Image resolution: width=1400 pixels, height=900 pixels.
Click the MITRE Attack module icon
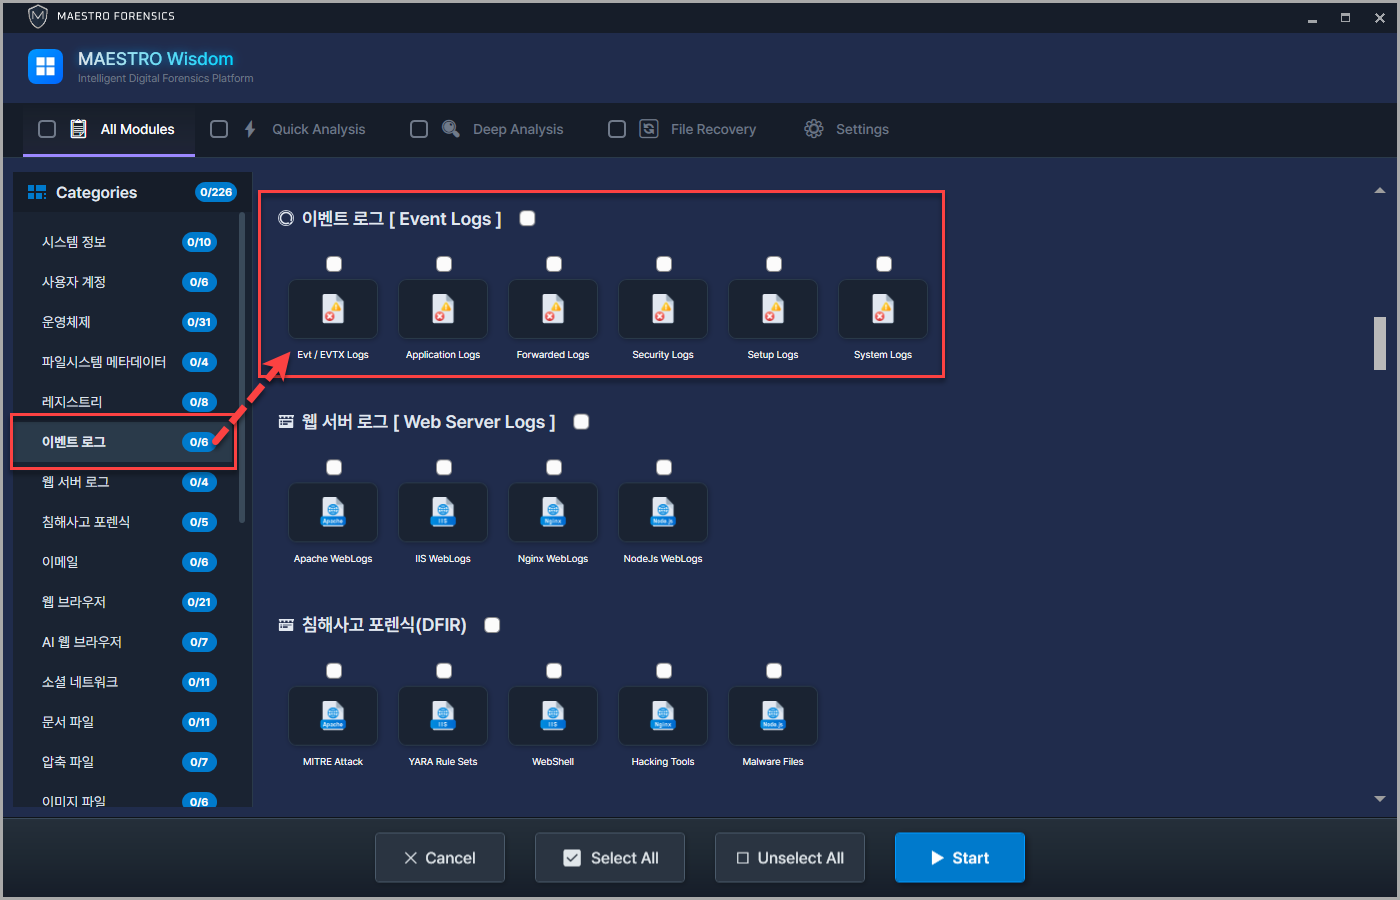pos(333,716)
